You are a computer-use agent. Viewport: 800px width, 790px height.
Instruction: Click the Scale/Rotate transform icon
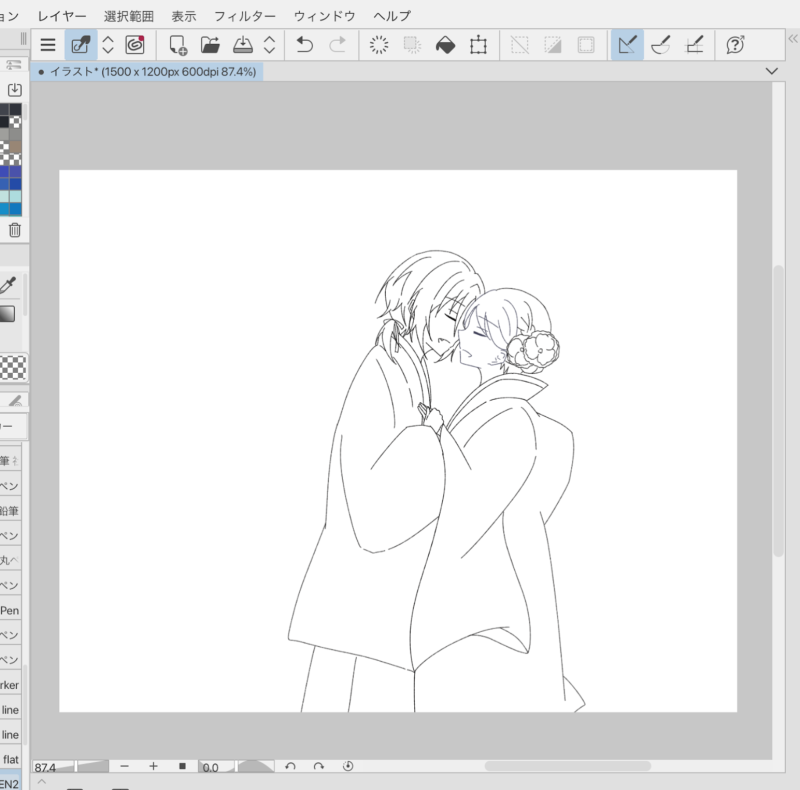click(x=478, y=45)
